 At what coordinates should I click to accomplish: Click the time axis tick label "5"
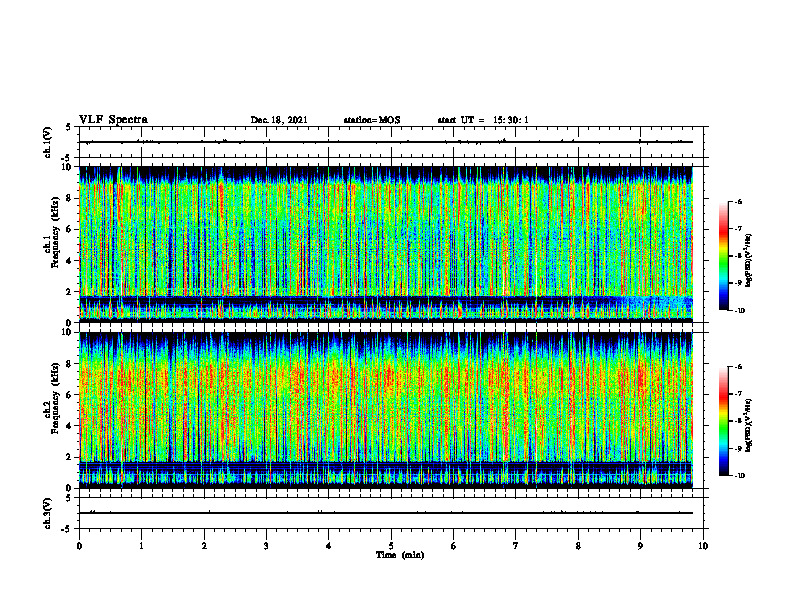coord(391,546)
